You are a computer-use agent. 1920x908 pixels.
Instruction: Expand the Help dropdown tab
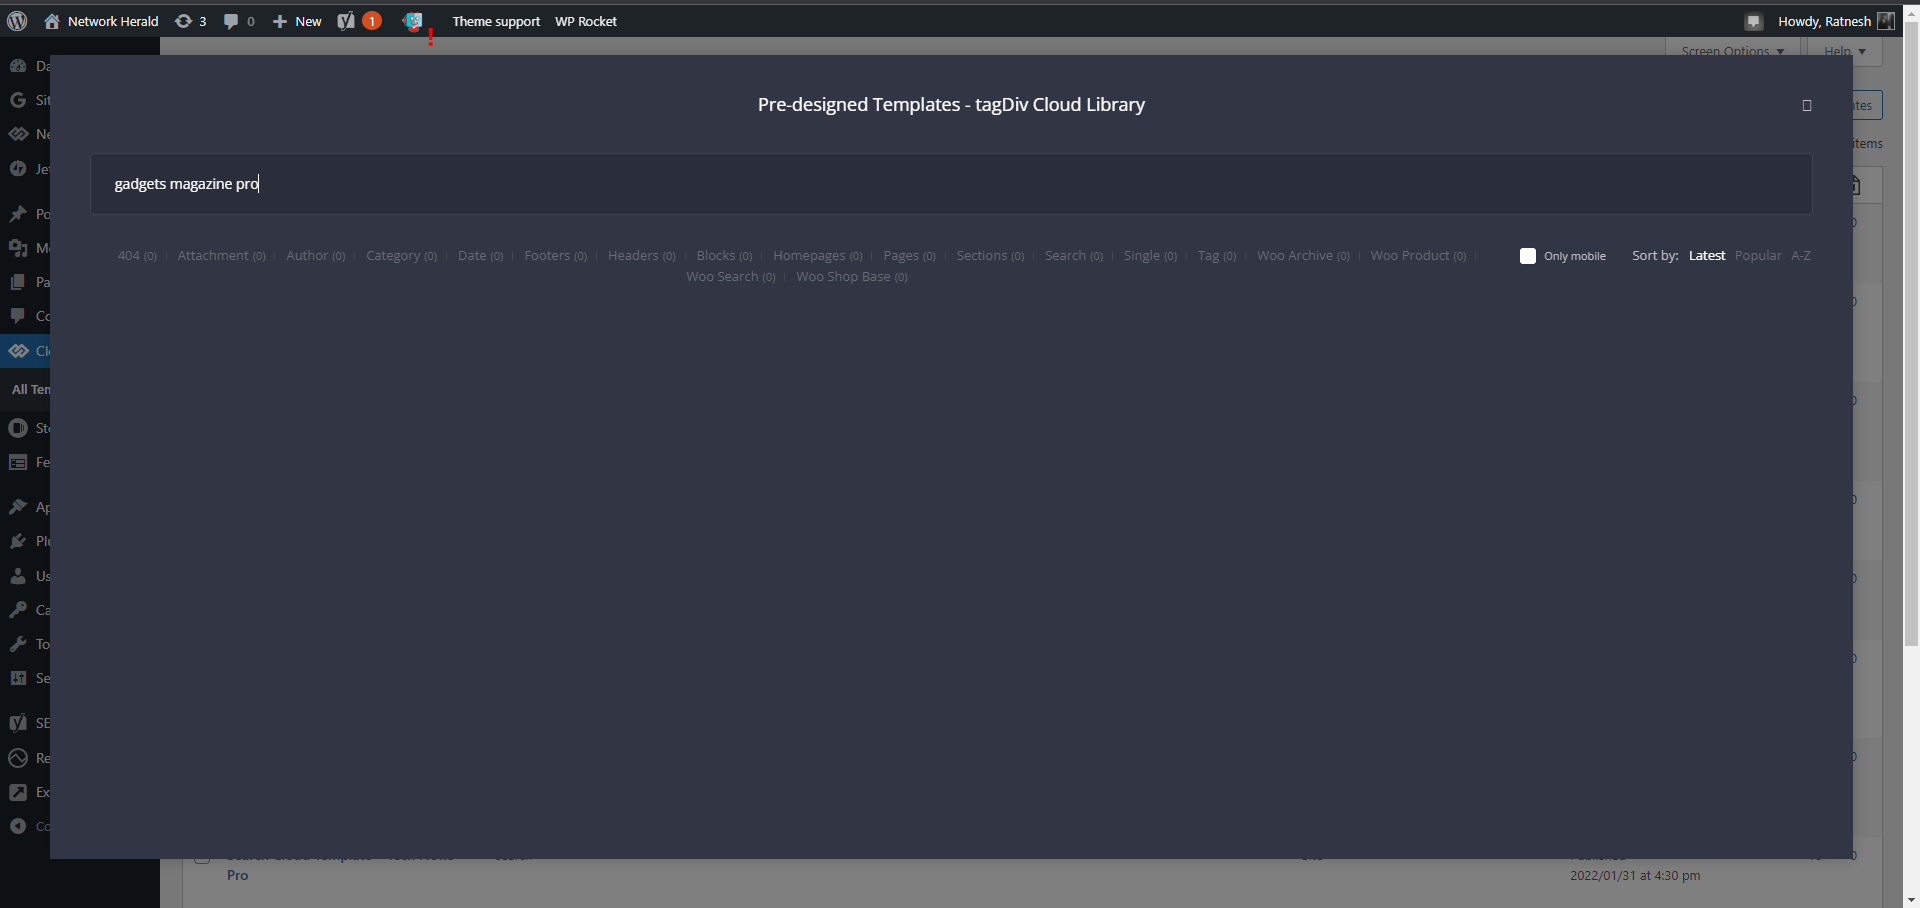click(1845, 51)
